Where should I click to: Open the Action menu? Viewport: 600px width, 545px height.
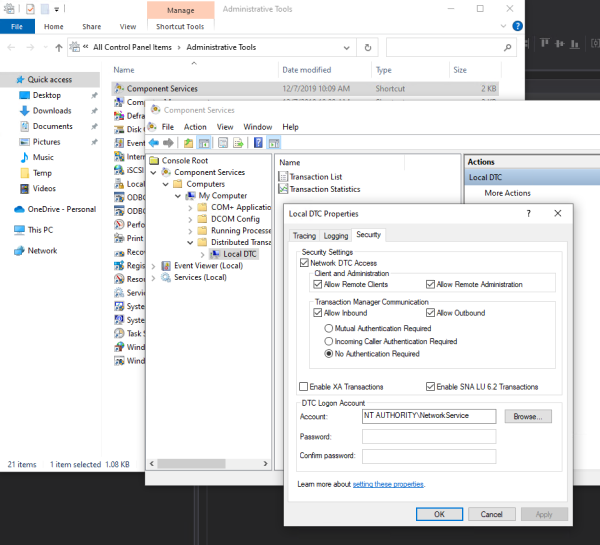pyautogui.click(x=195, y=127)
